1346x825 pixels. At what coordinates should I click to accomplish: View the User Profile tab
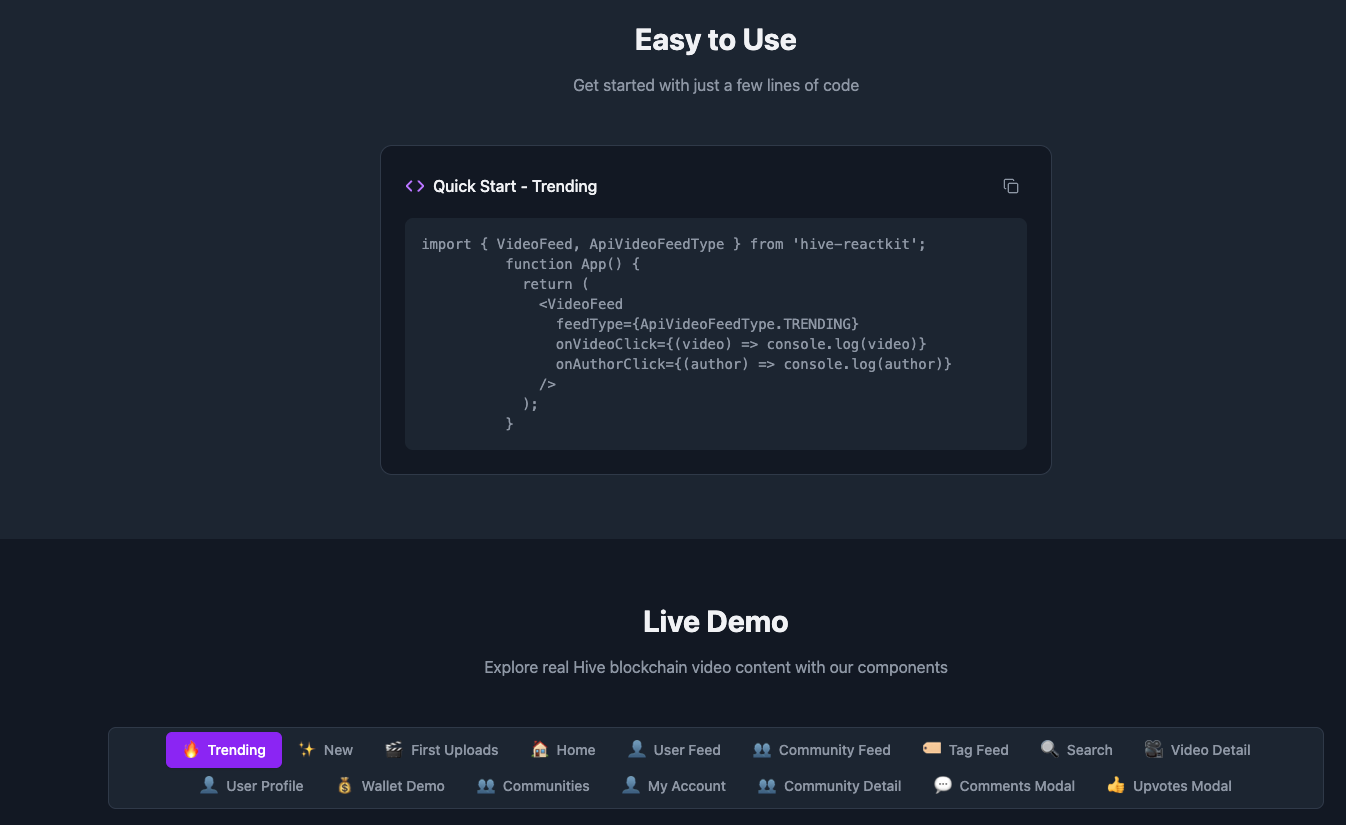(252, 786)
